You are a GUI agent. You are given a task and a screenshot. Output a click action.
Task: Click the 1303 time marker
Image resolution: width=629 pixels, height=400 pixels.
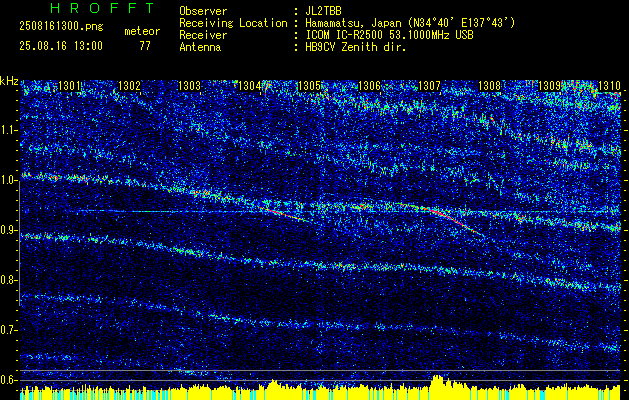coord(189,85)
